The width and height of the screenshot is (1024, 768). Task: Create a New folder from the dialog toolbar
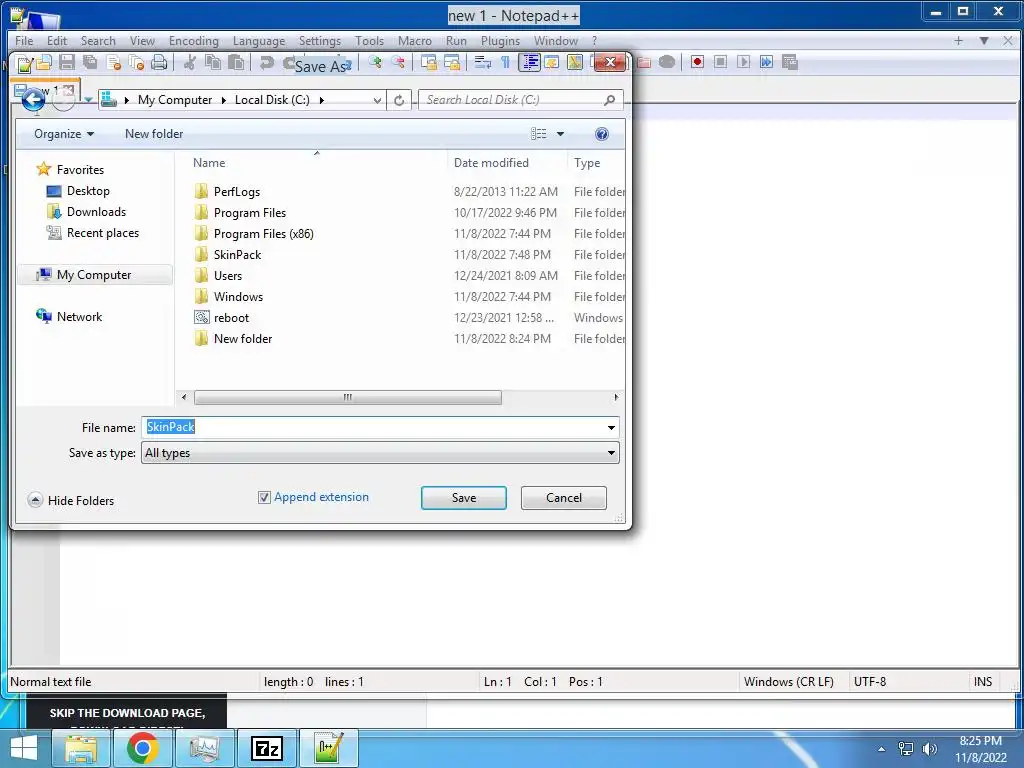click(154, 134)
